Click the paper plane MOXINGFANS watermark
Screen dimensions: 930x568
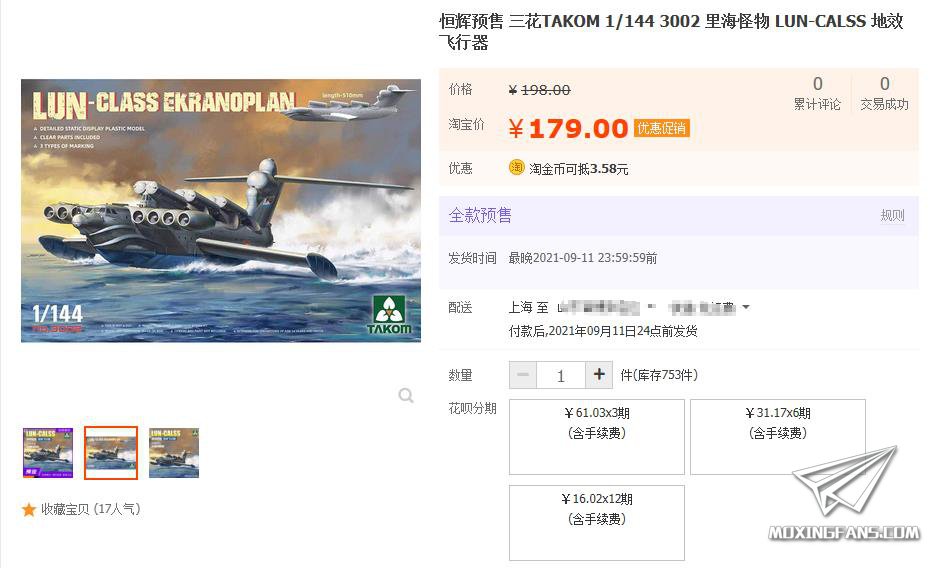pos(845,494)
